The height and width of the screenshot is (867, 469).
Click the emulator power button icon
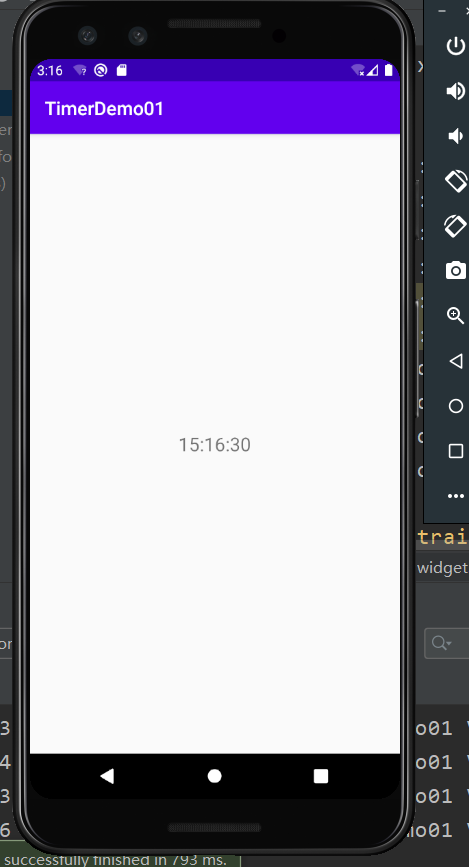pos(455,46)
